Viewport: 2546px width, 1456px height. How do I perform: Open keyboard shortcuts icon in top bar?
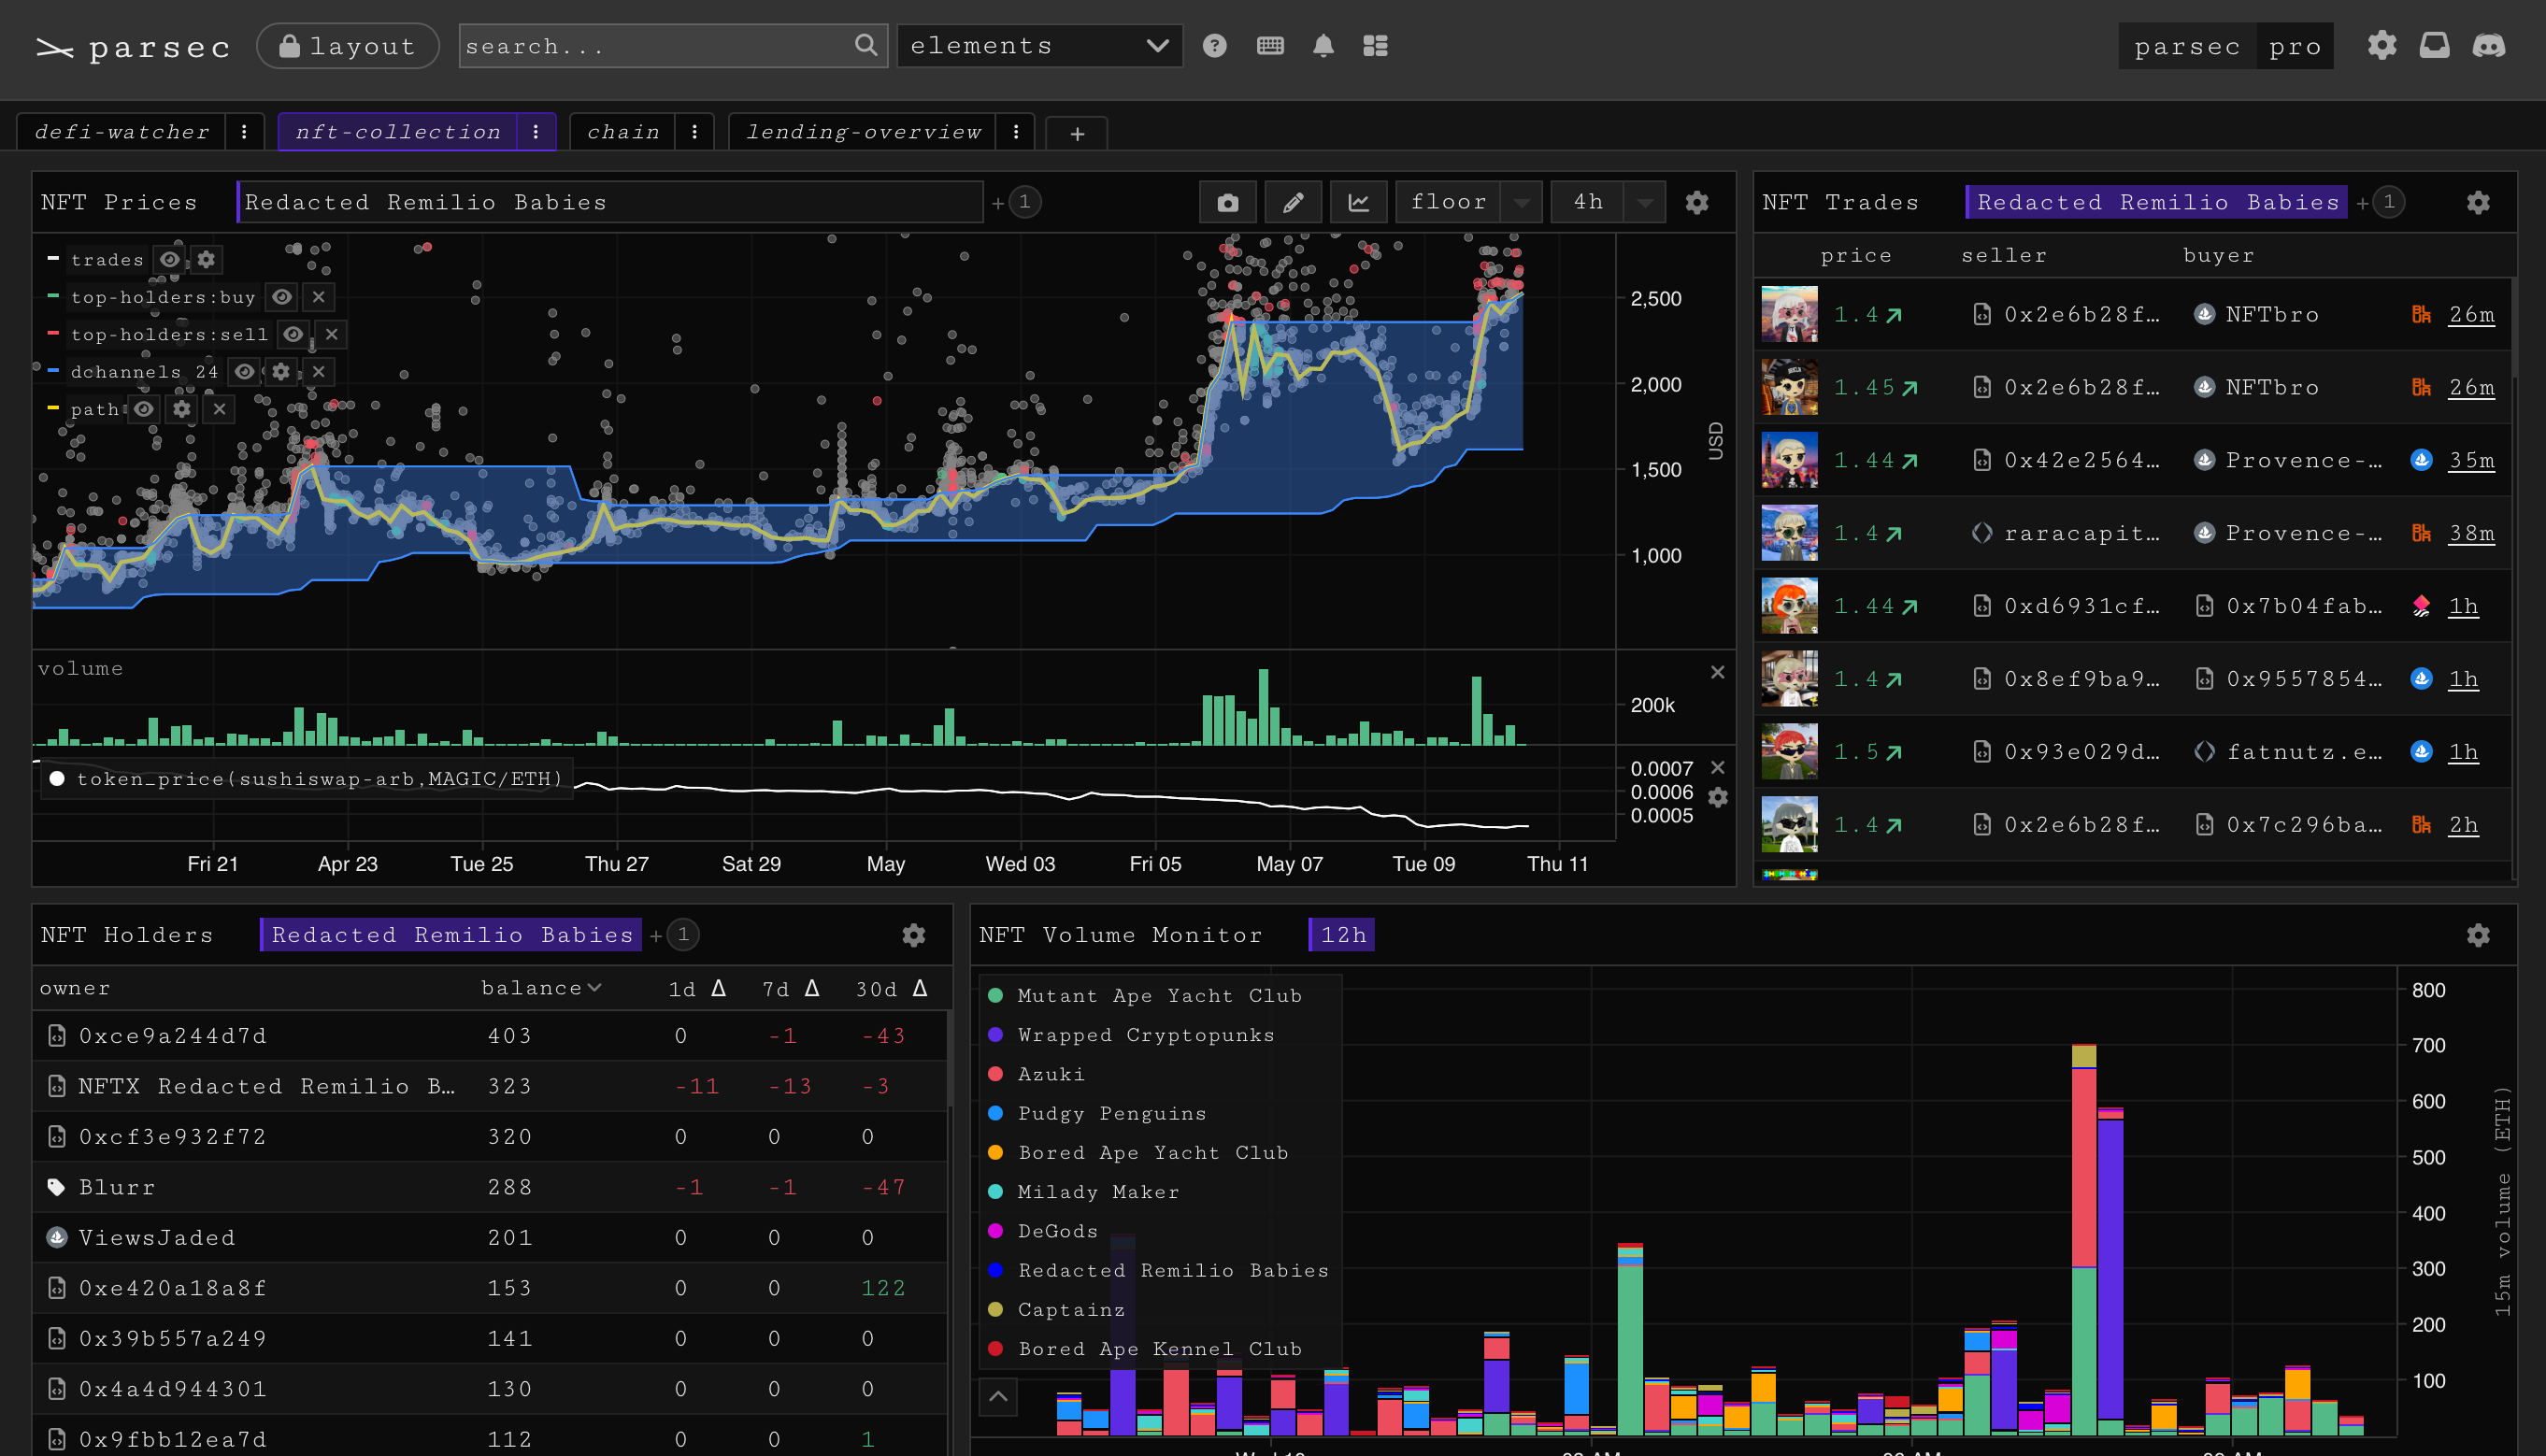point(1270,46)
